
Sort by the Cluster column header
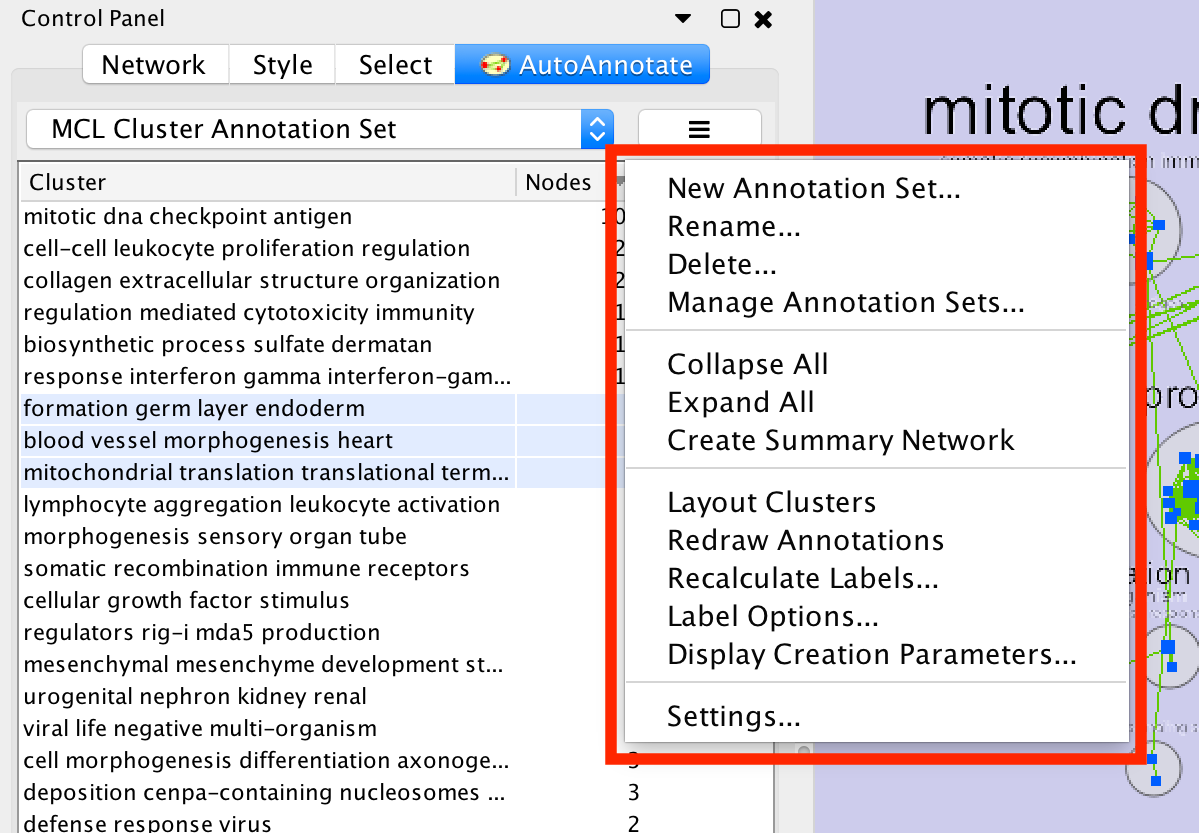(267, 182)
